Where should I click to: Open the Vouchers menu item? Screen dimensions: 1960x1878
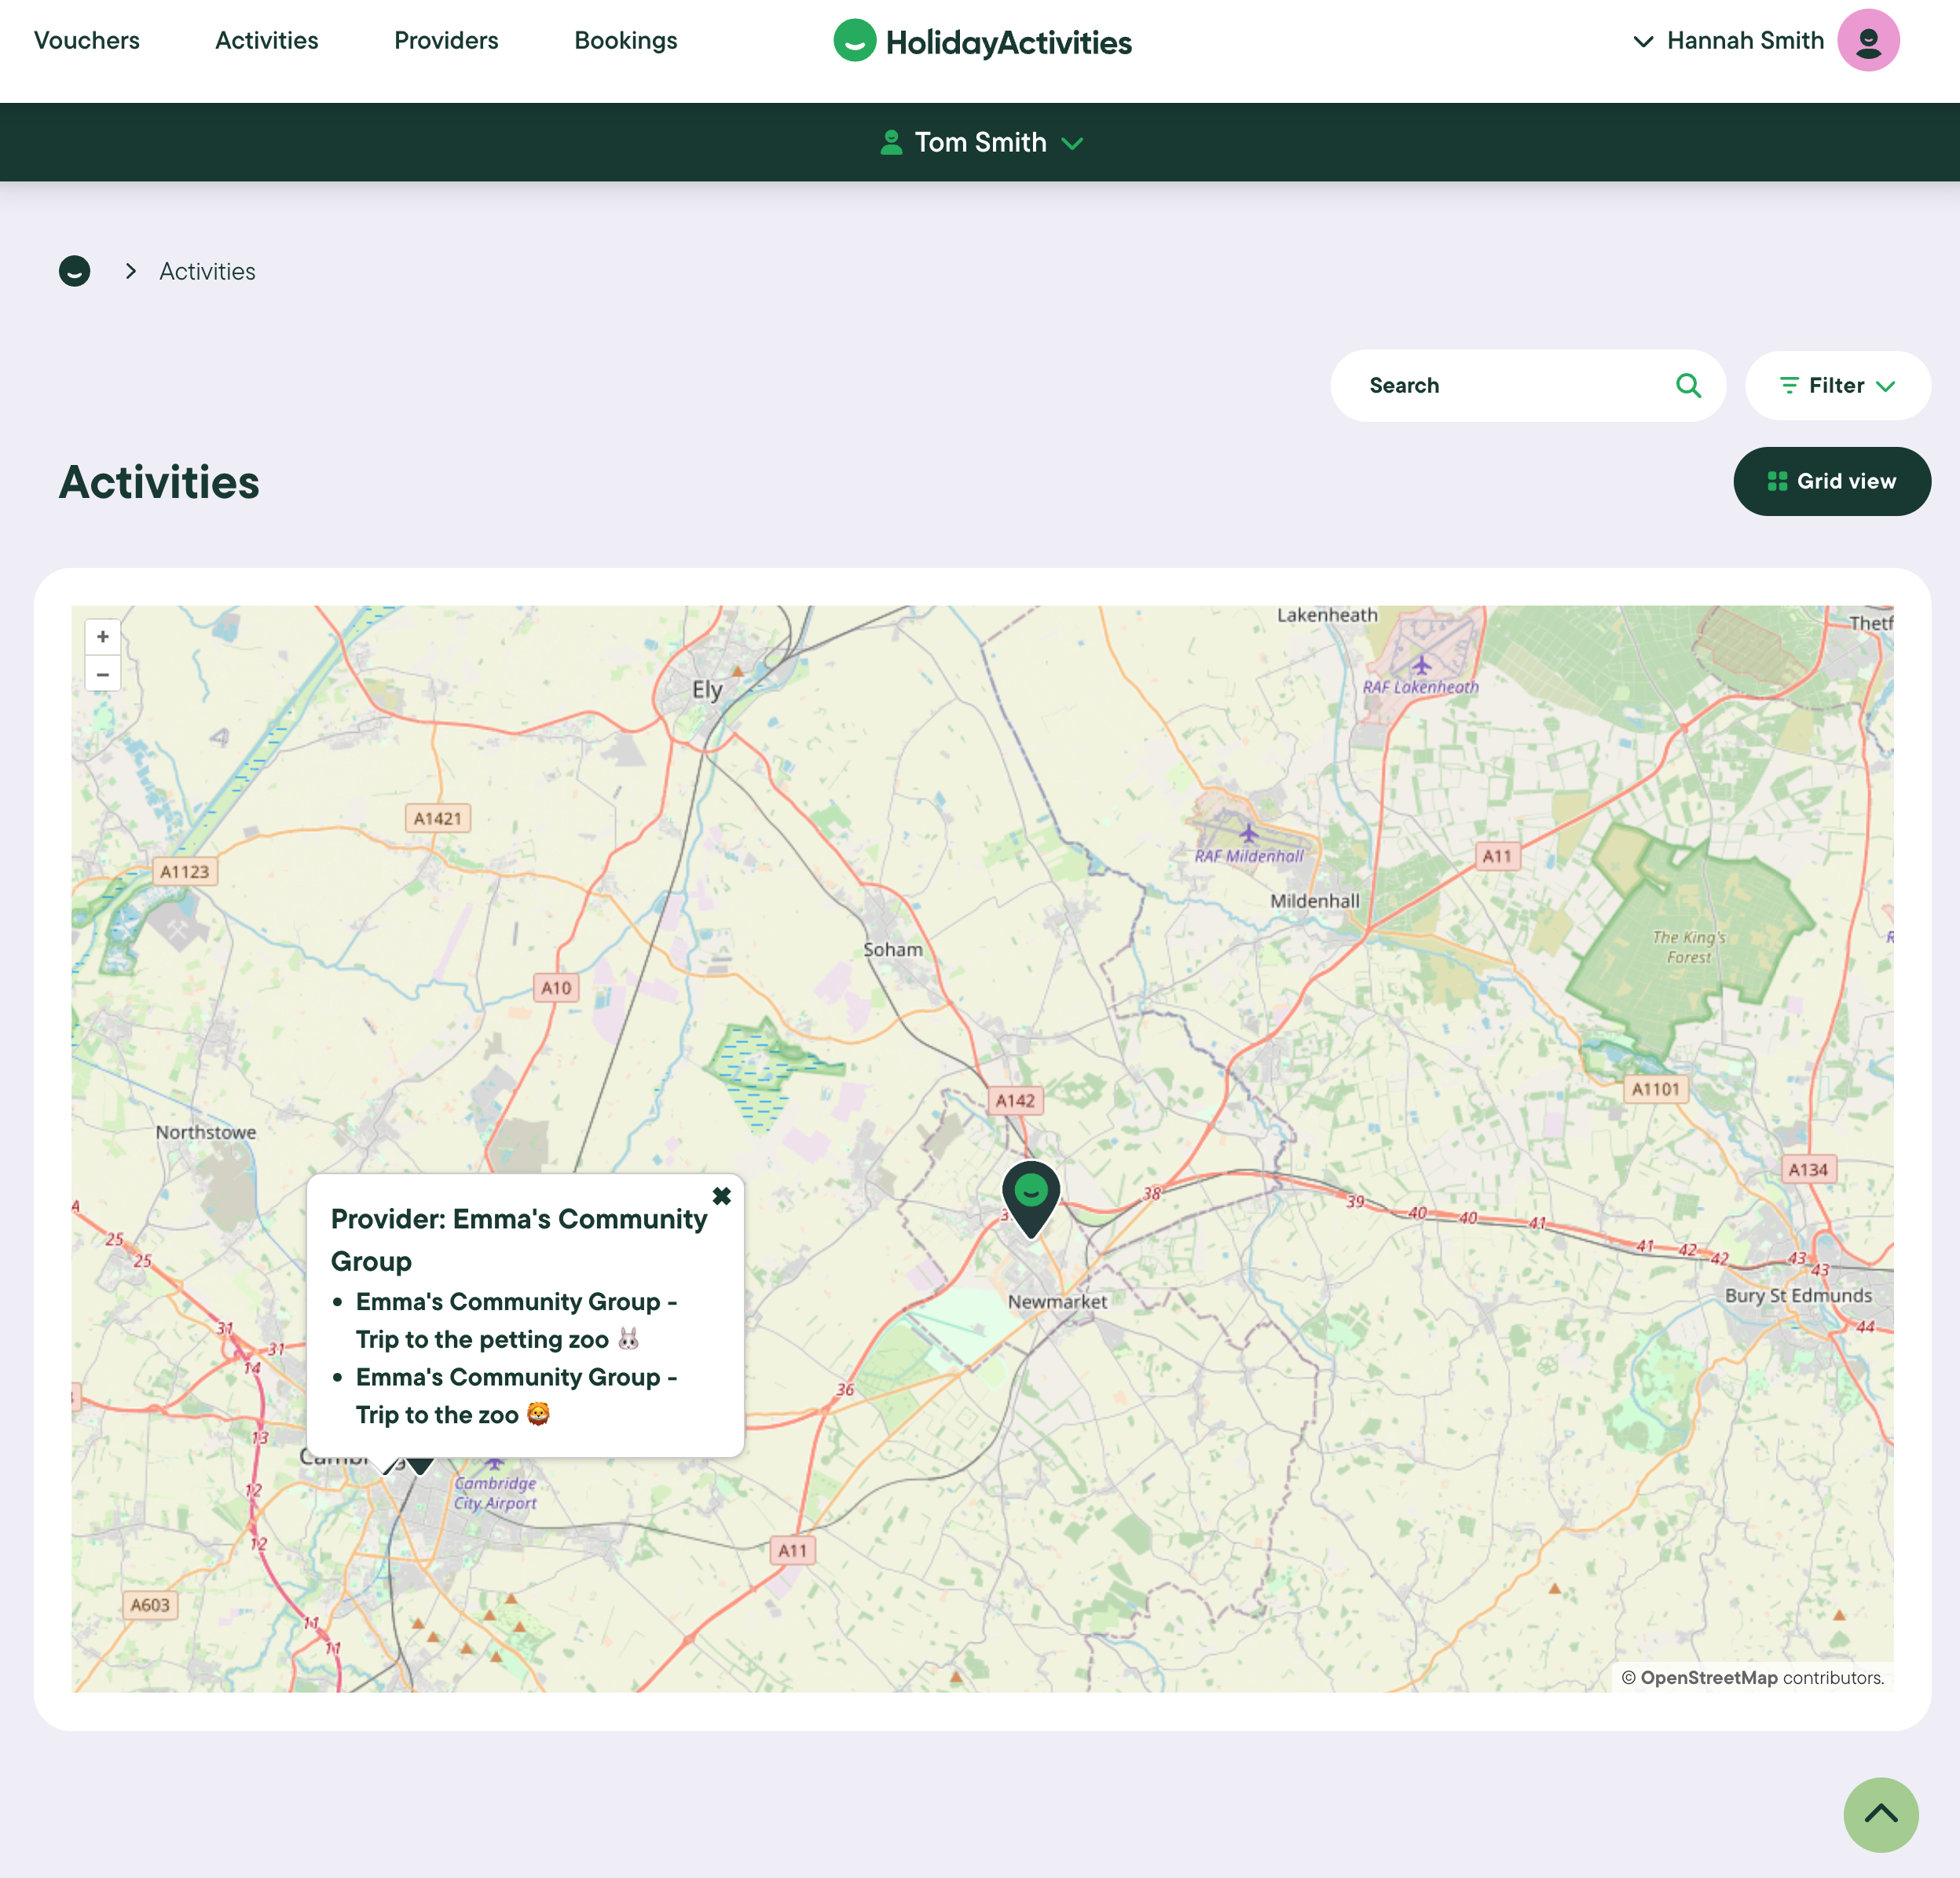[87, 41]
